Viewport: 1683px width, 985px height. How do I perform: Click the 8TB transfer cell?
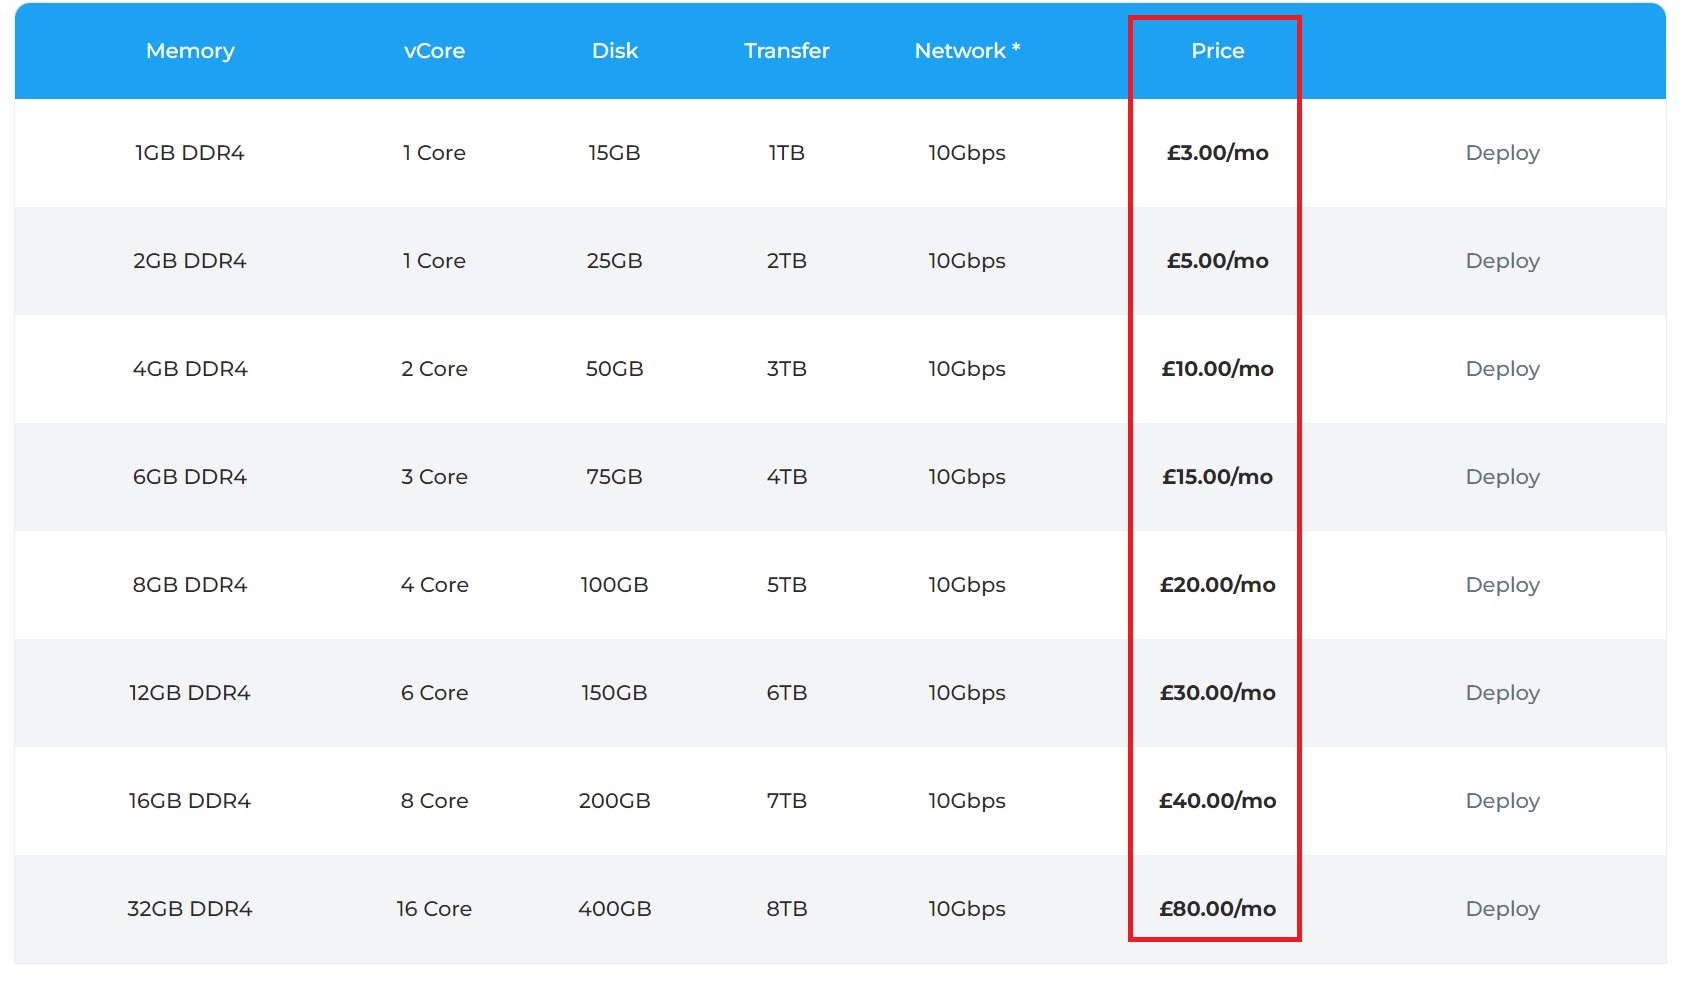[786, 908]
